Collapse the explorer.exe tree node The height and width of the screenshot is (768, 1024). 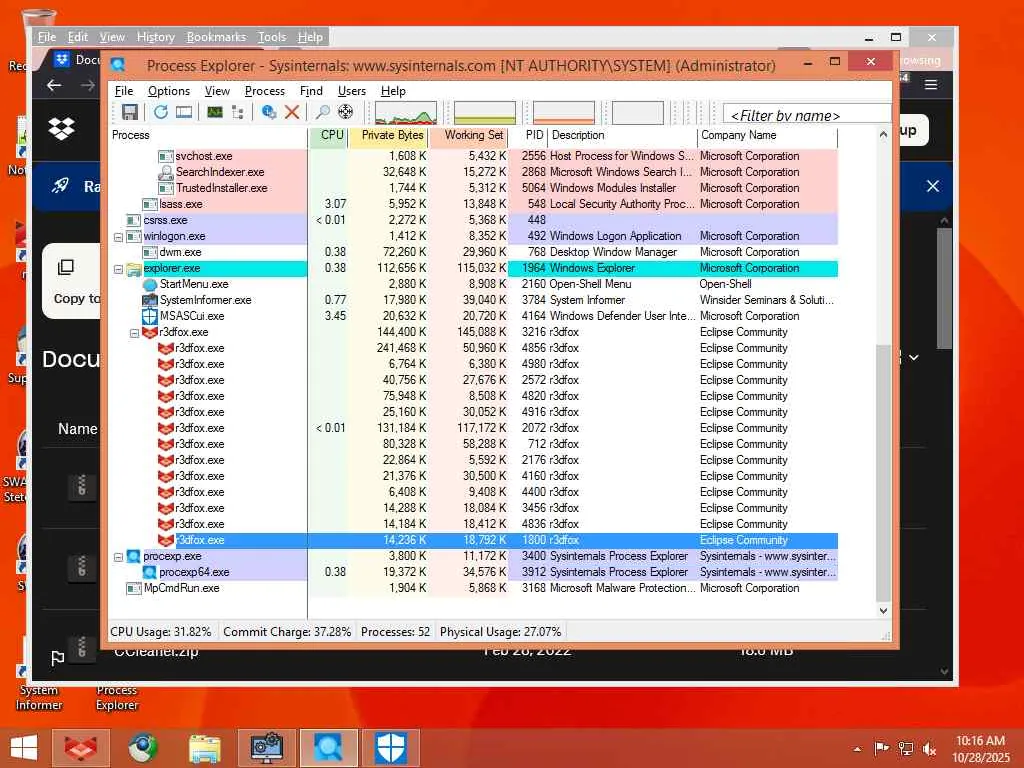(x=118, y=269)
